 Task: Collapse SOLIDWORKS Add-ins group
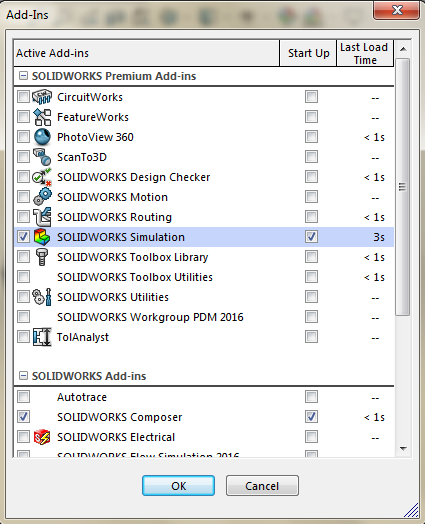[x=23, y=376]
